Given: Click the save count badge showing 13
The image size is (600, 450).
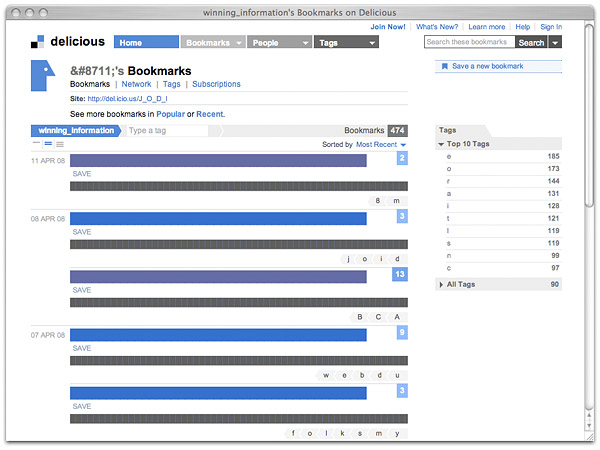Looking at the screenshot, I should point(399,274).
